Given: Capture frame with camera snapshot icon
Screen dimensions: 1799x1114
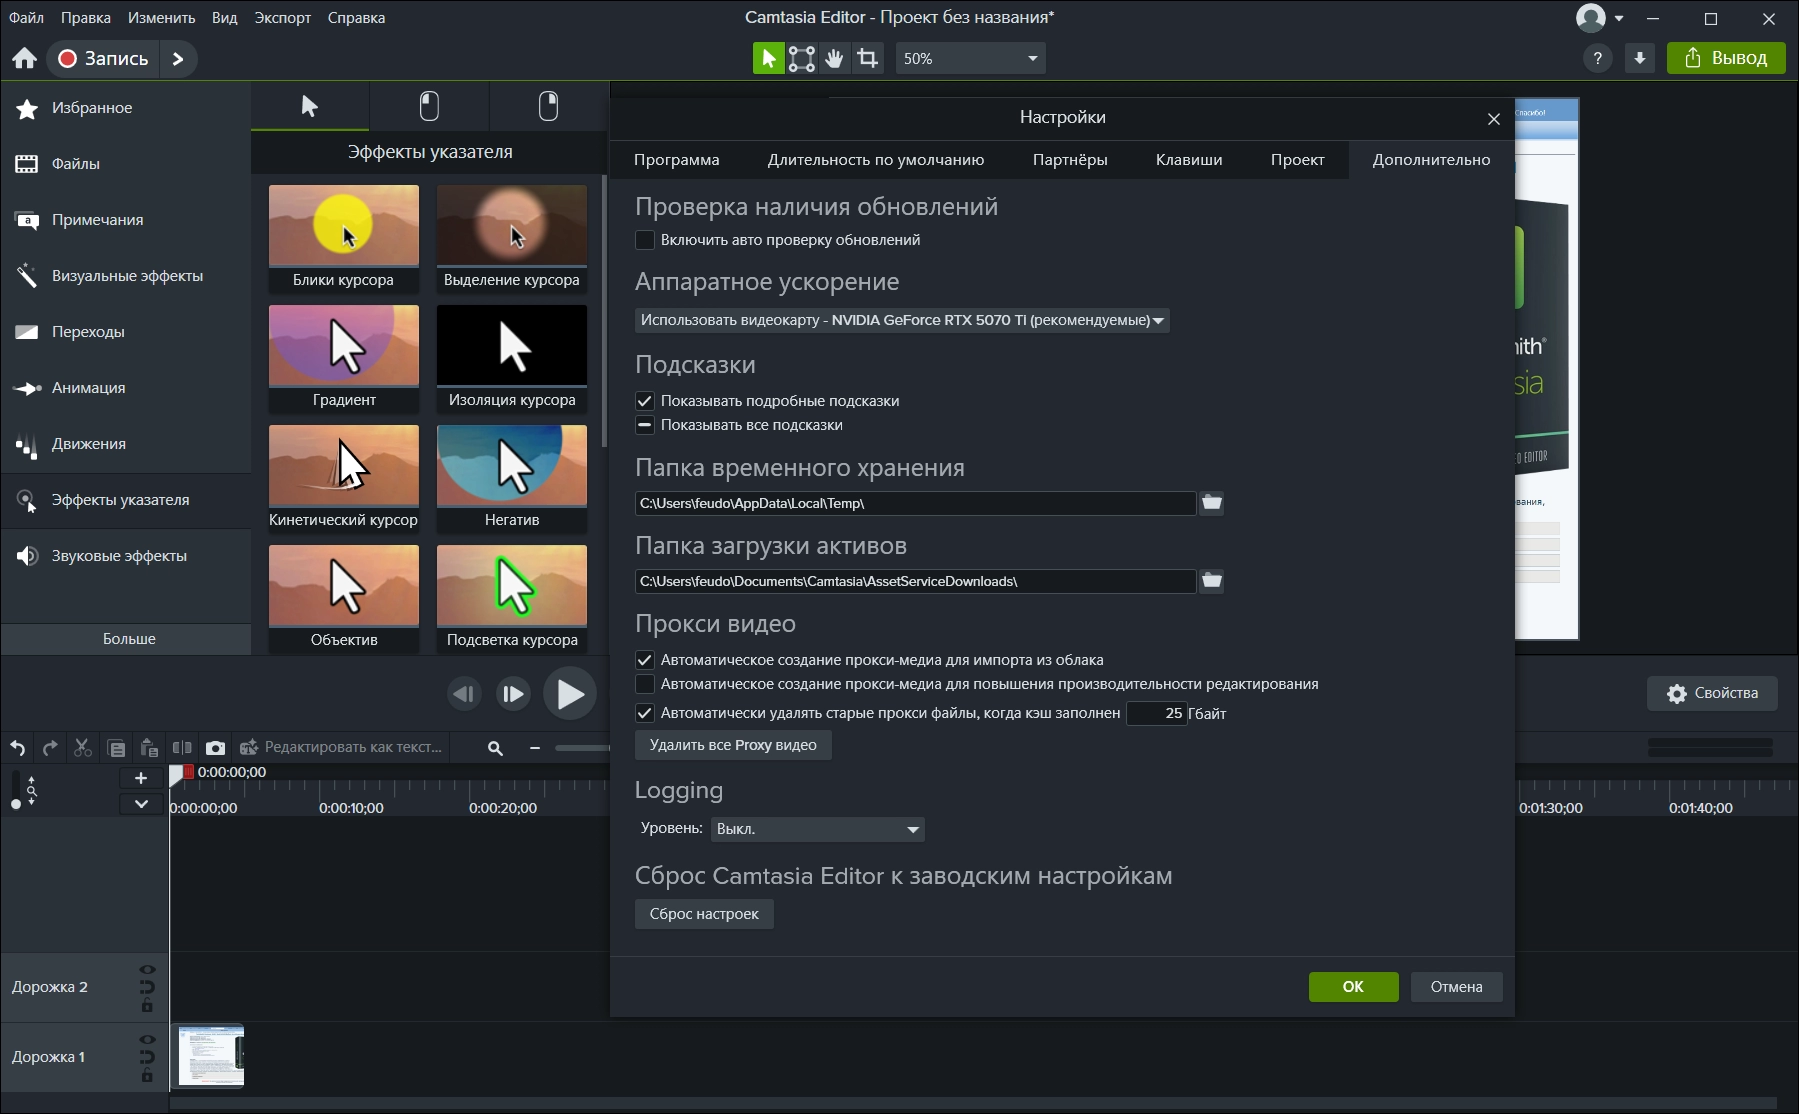Looking at the screenshot, I should click(215, 748).
